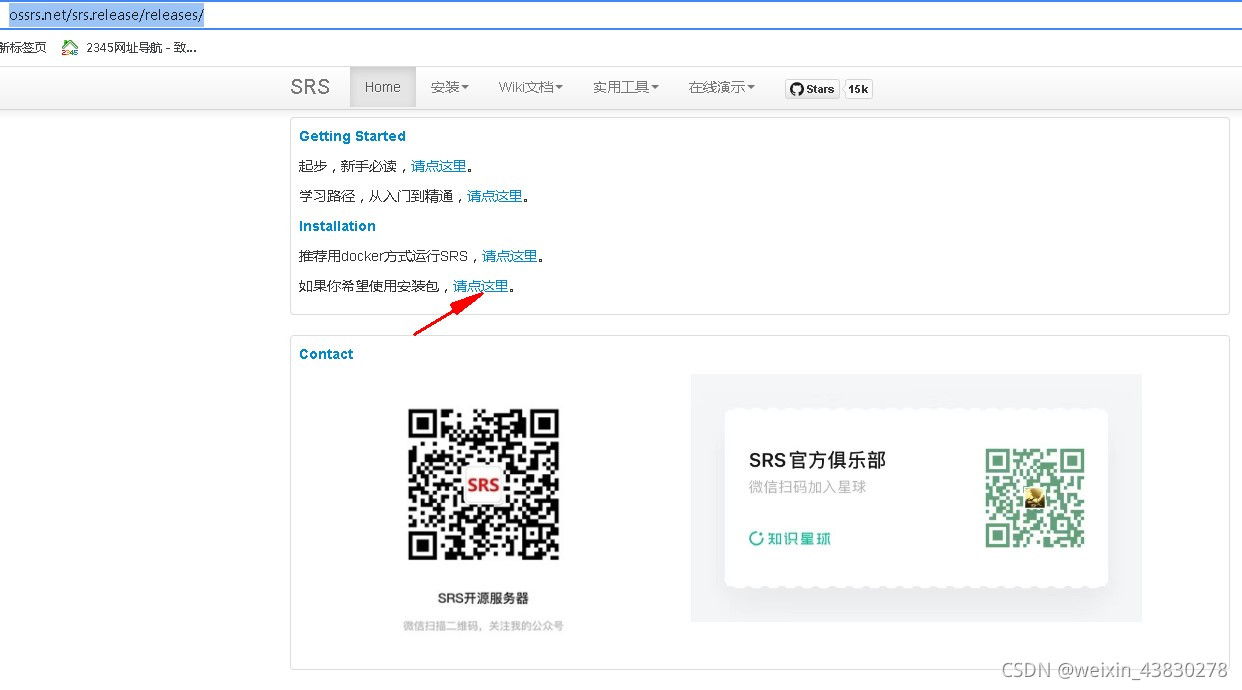Image resolution: width=1242 pixels, height=690 pixels.
Task: Open the 新标签页 bookmark
Action: [22, 47]
